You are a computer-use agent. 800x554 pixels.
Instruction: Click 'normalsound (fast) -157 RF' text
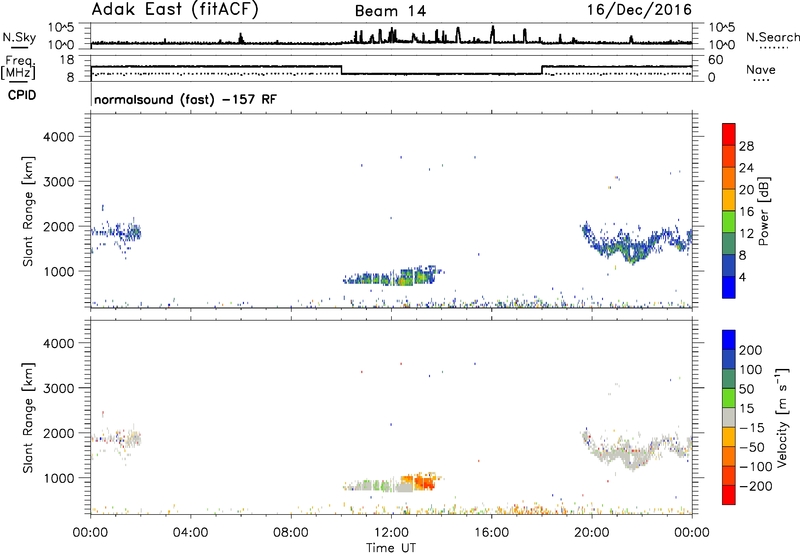click(185, 99)
